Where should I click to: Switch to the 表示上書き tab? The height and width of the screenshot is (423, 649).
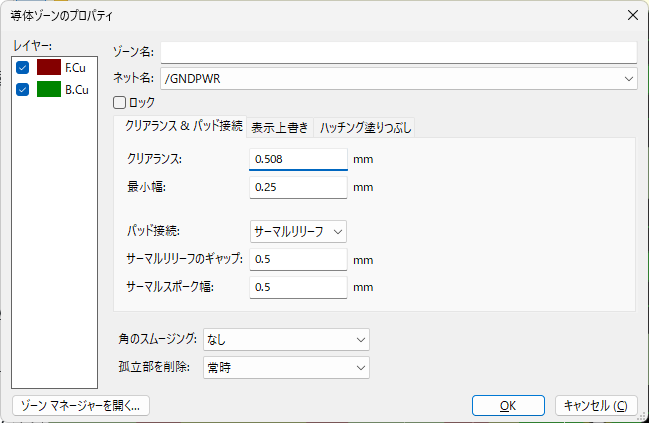tap(280, 127)
